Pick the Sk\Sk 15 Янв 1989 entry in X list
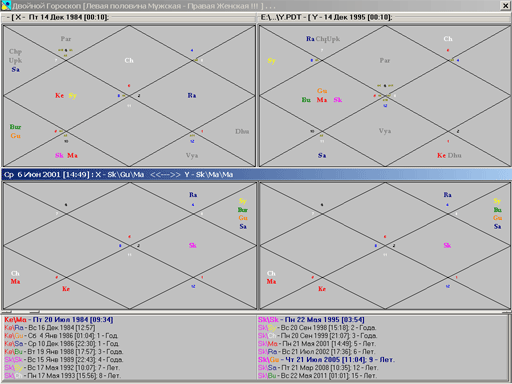Viewport: 512px width, 384px height. [64, 360]
